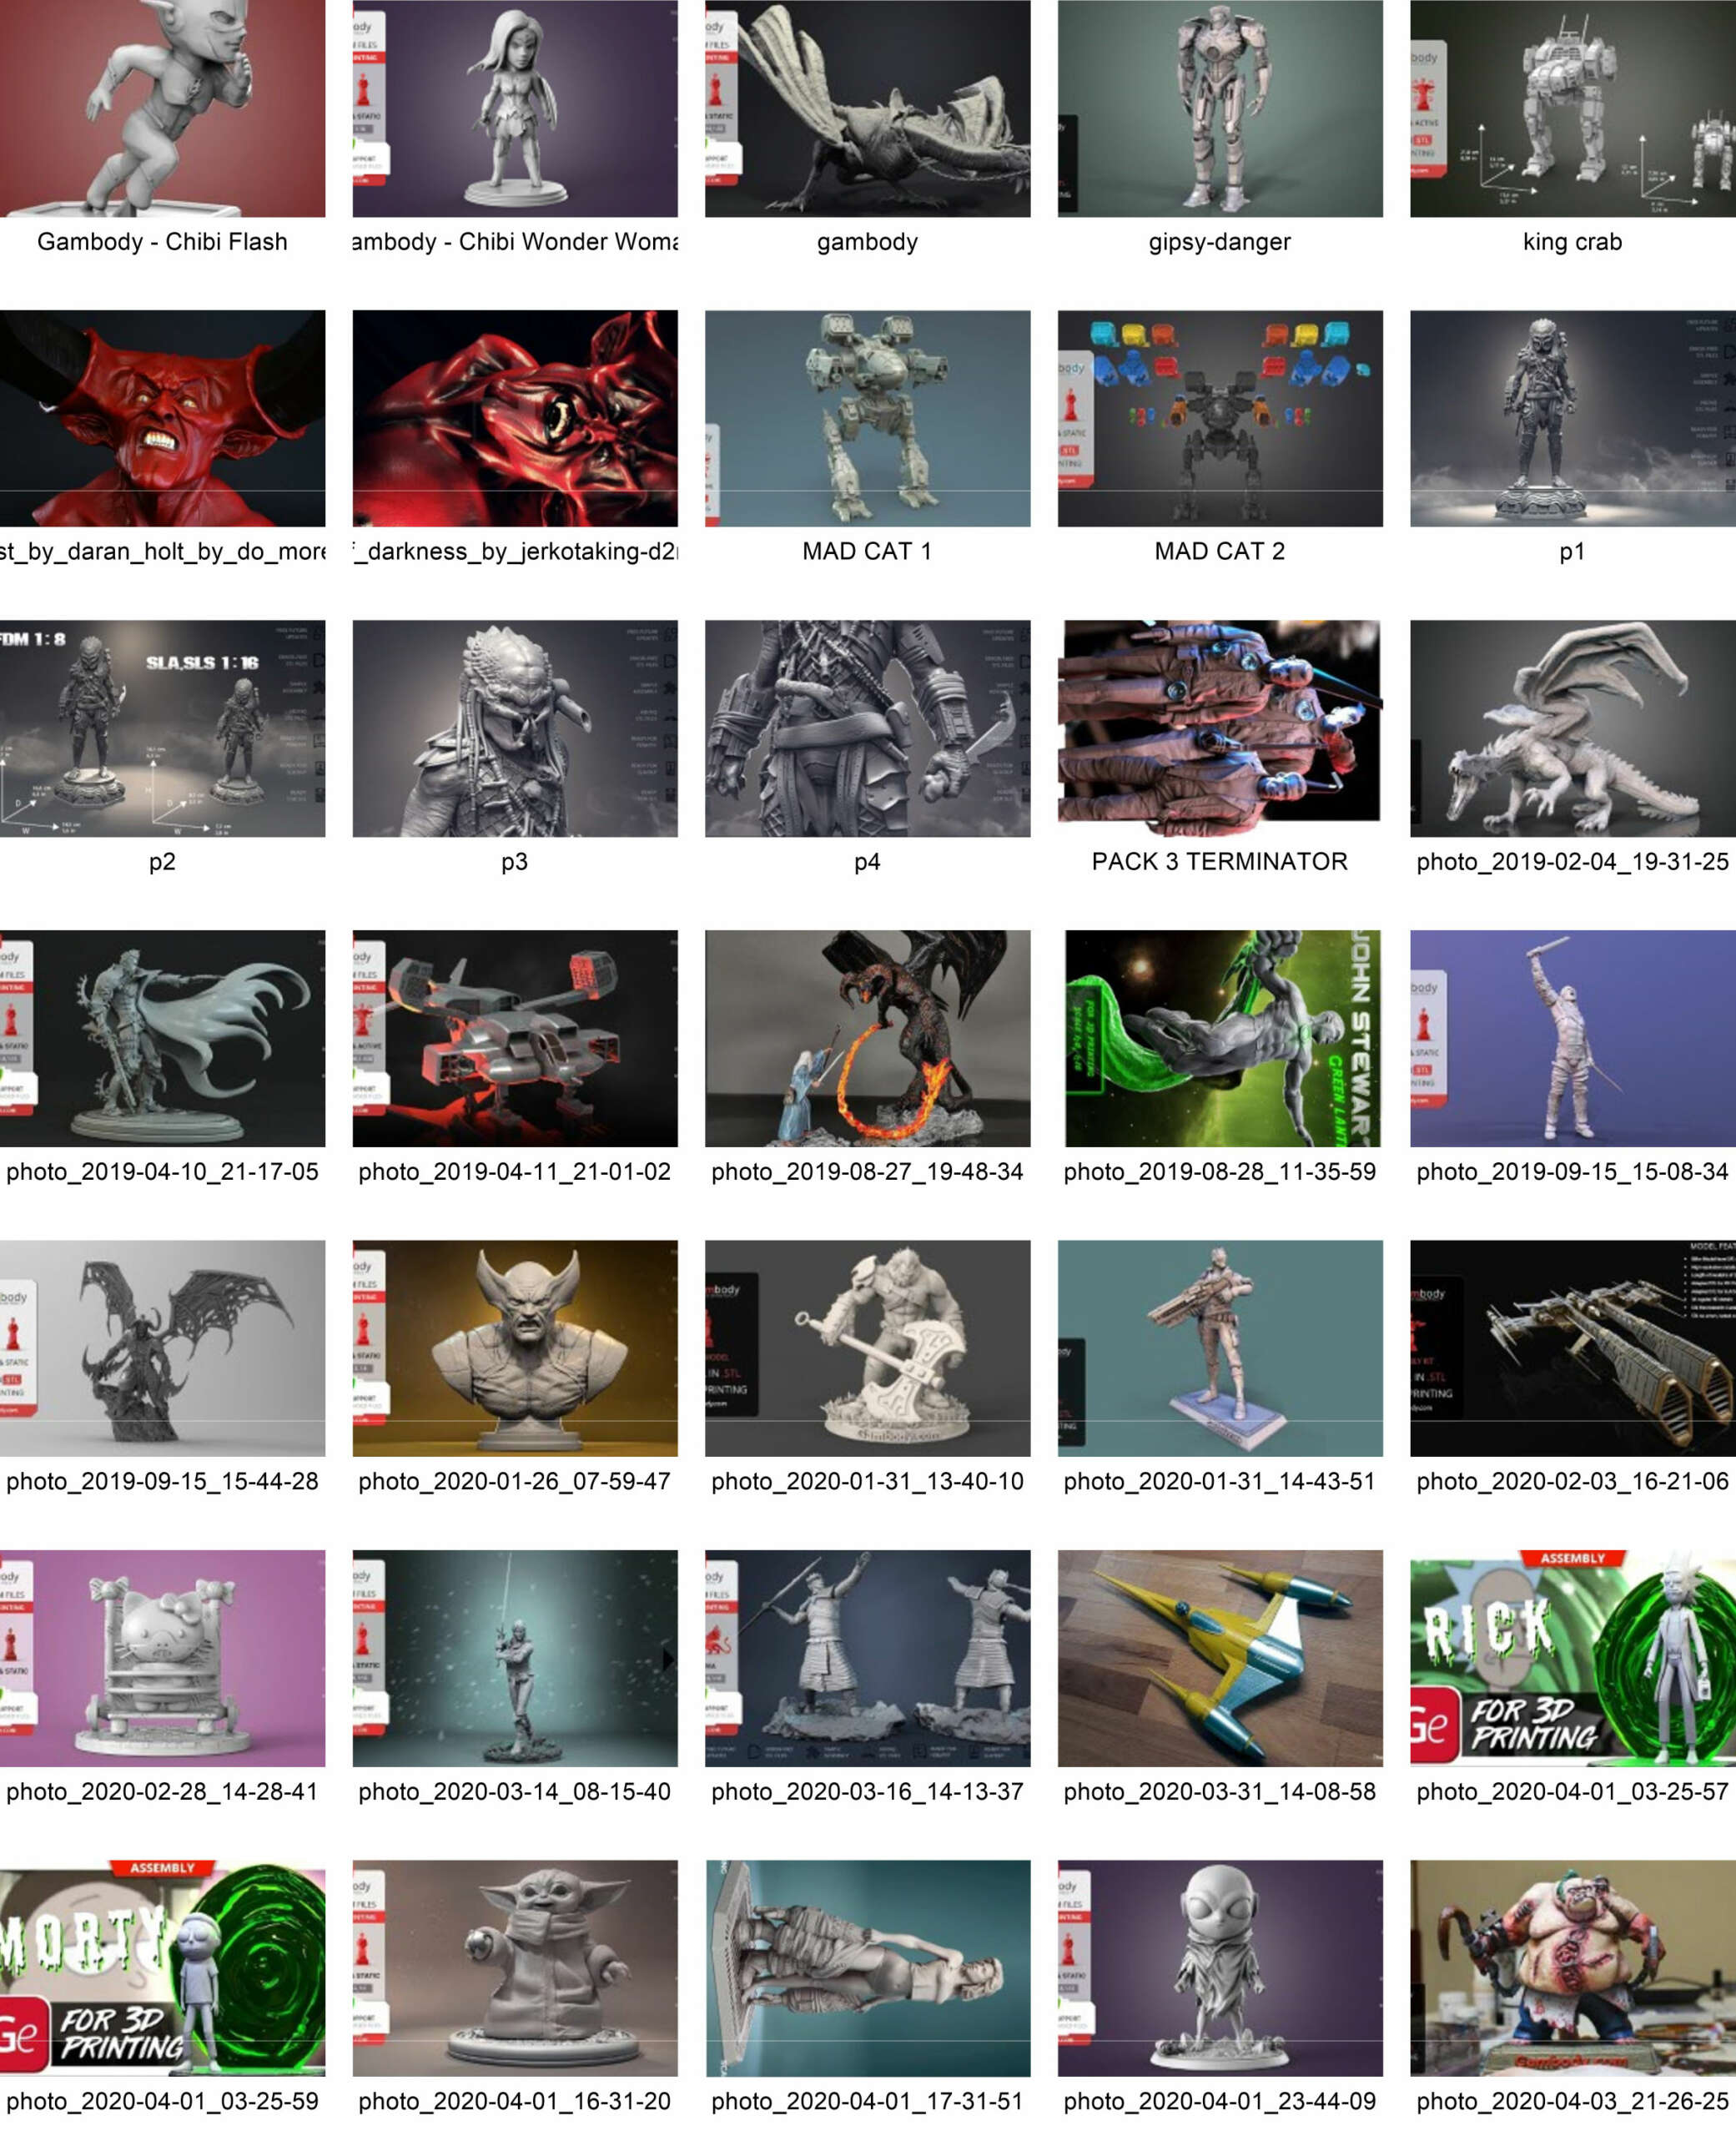Click 'photo_2019-09-15_15-44-28' file name
The height and width of the screenshot is (2136, 1736).
click(x=162, y=1482)
